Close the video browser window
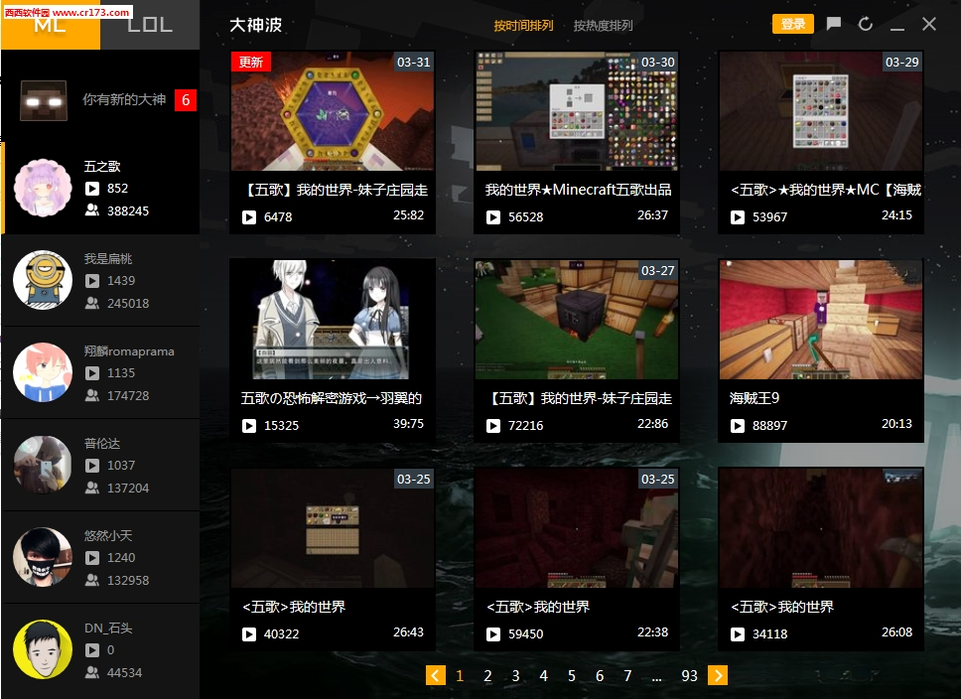The image size is (961, 699). [929, 24]
